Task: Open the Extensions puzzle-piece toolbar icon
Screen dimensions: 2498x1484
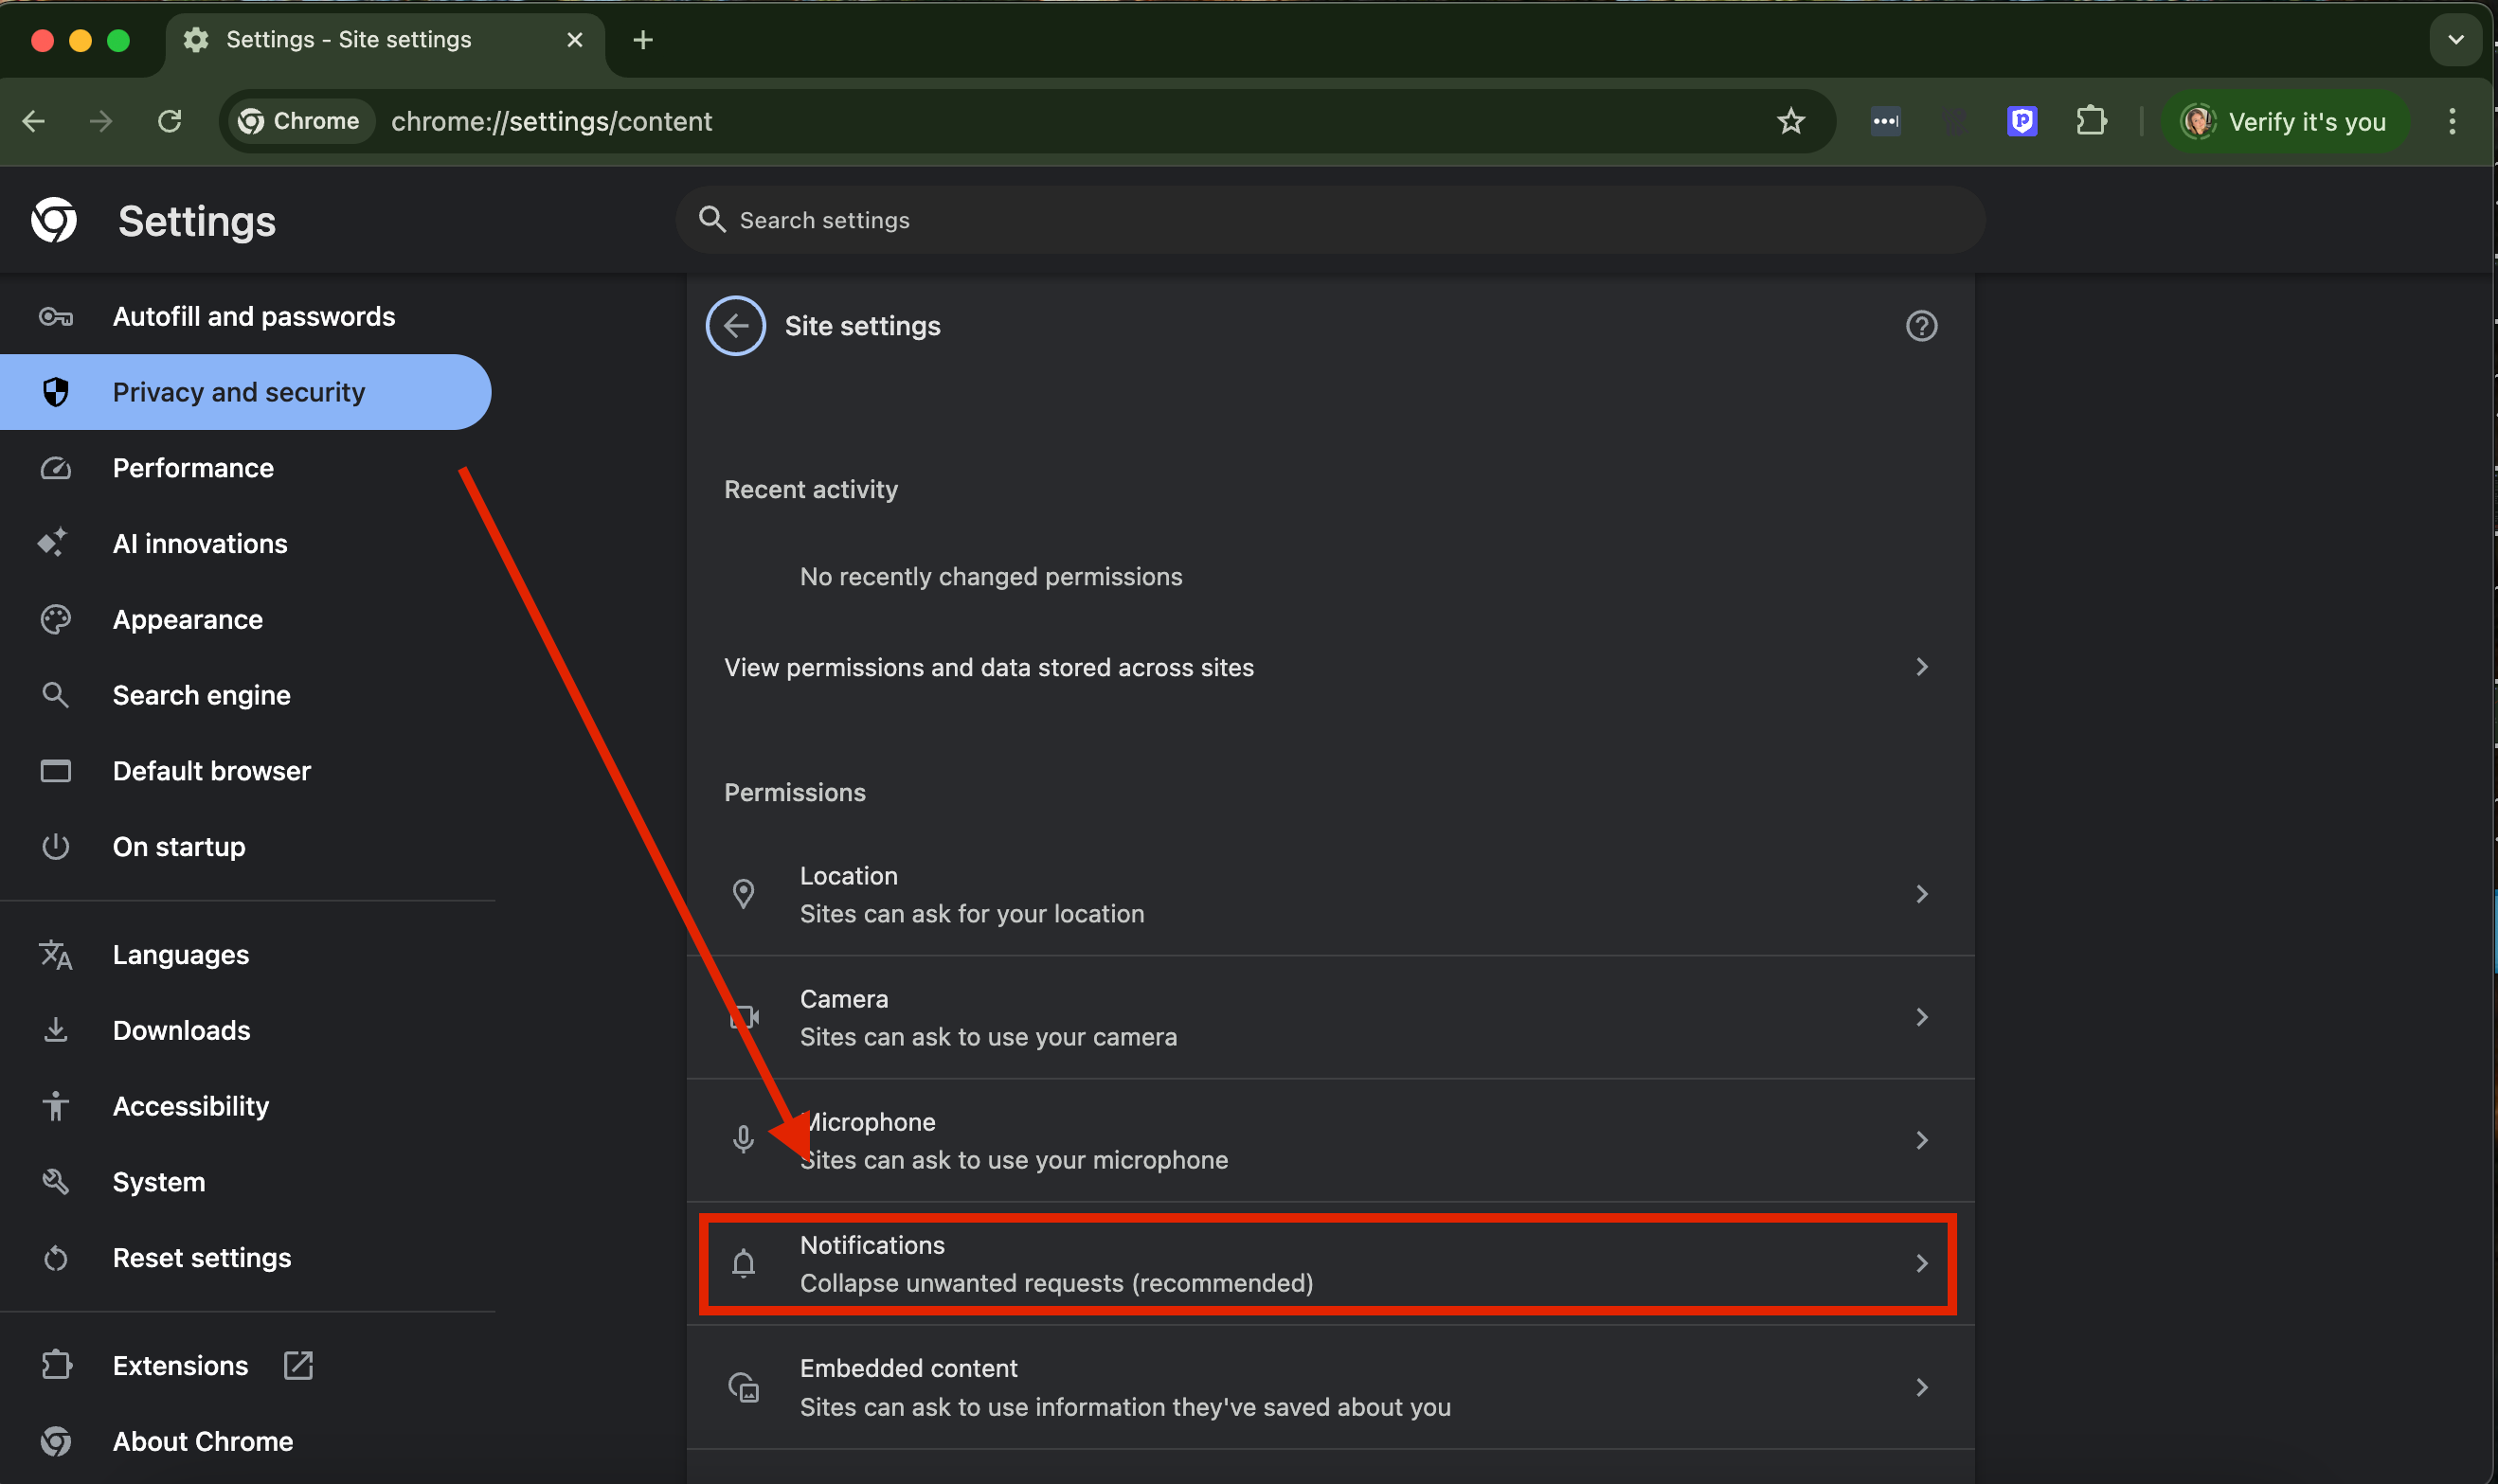Action: click(2091, 121)
